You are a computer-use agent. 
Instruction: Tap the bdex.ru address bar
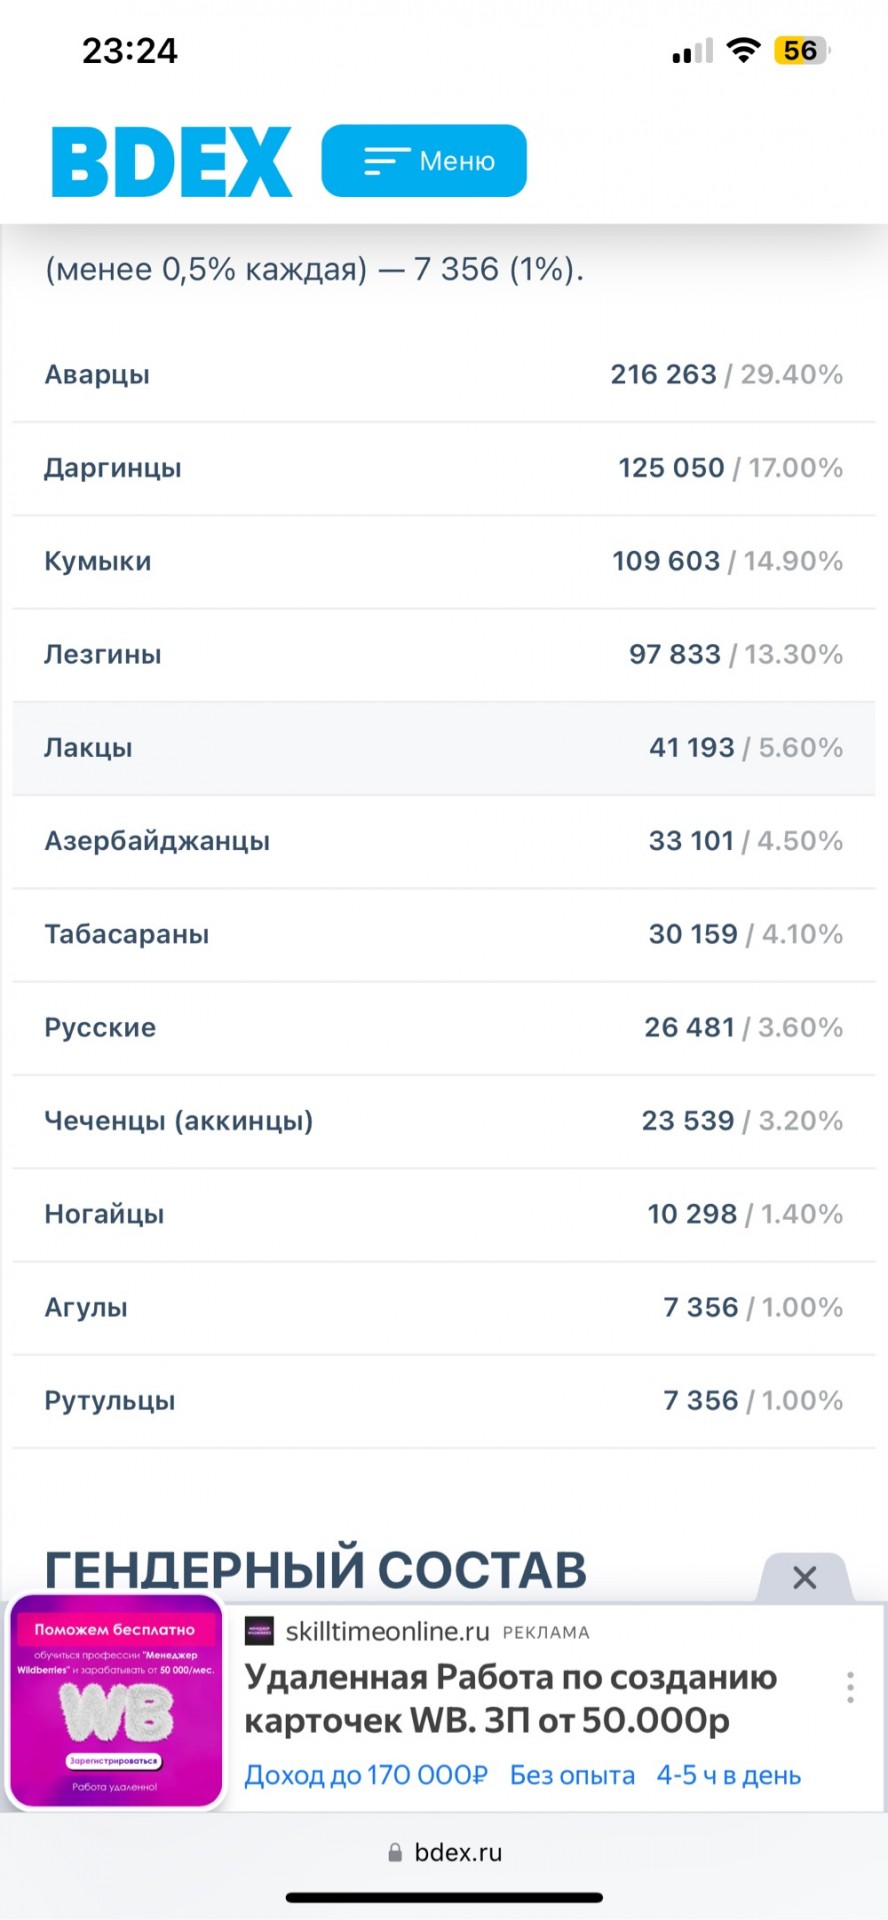444,1853
